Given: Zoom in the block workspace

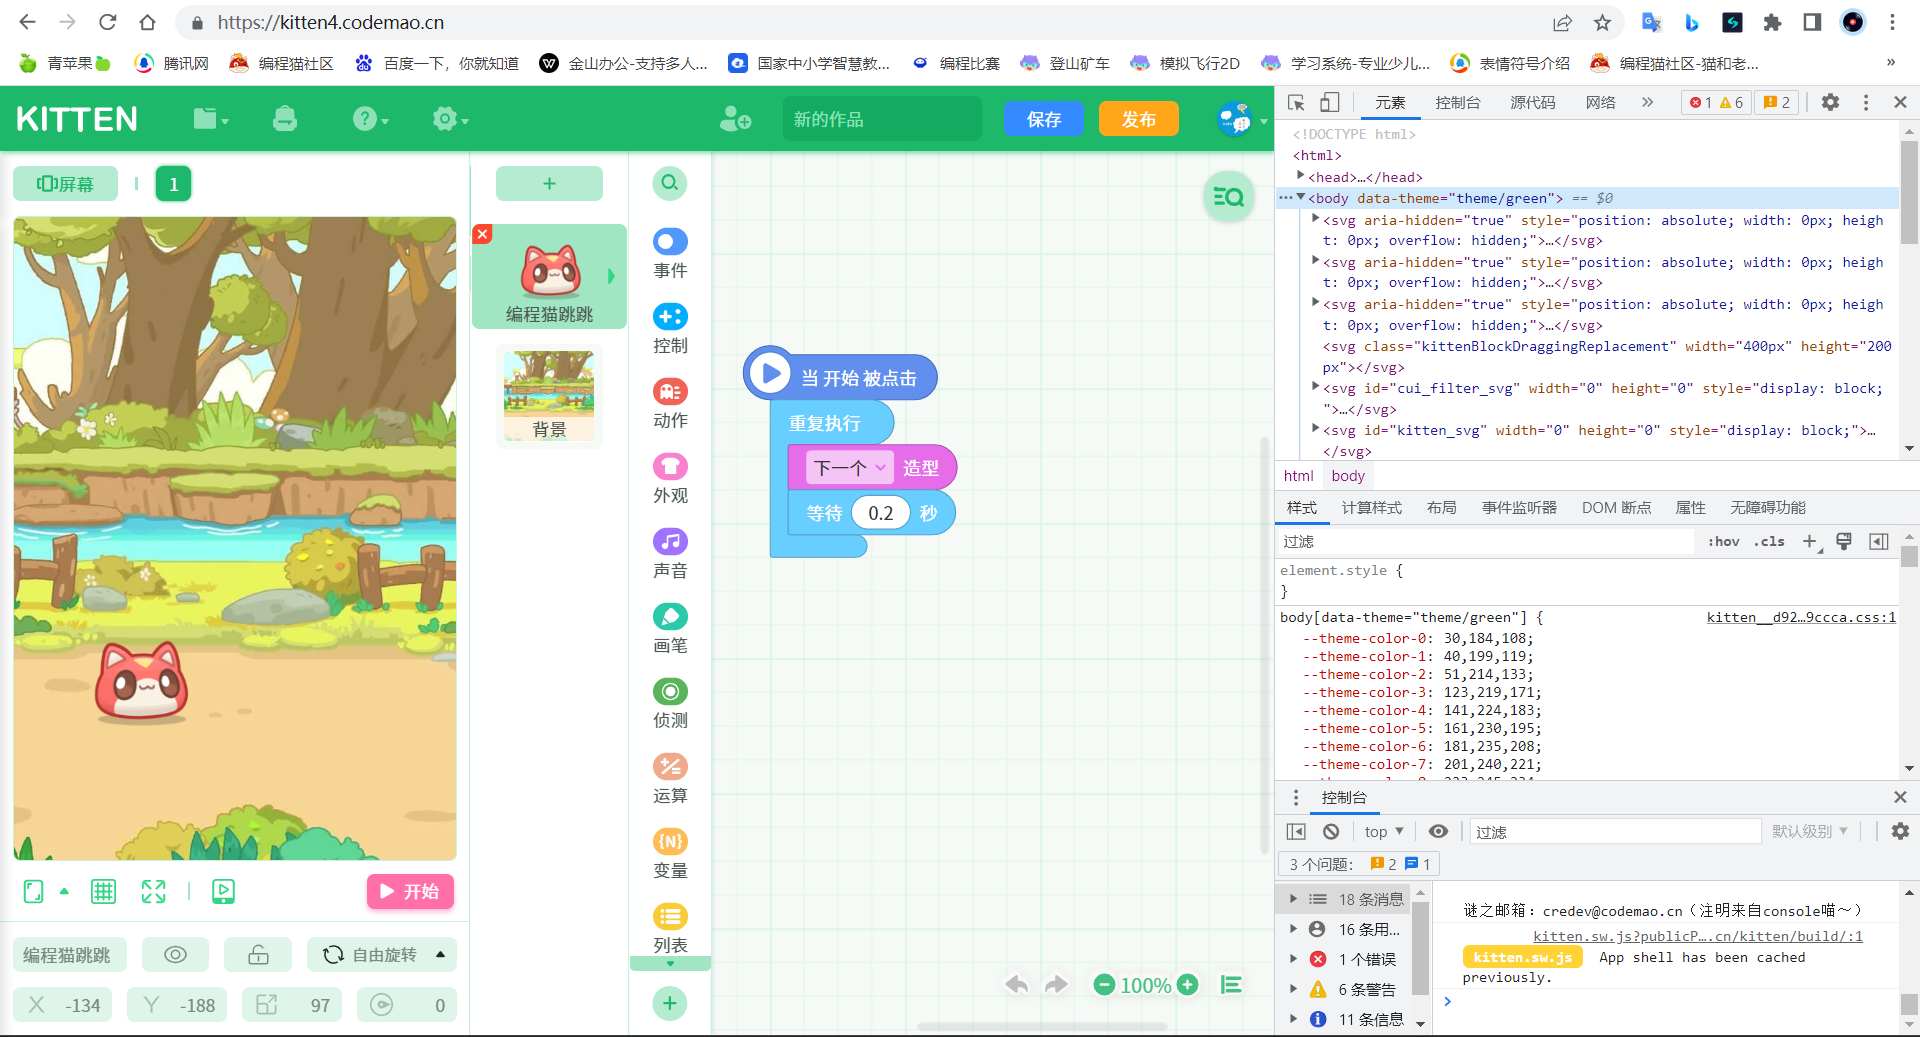Looking at the screenshot, I should [1188, 985].
